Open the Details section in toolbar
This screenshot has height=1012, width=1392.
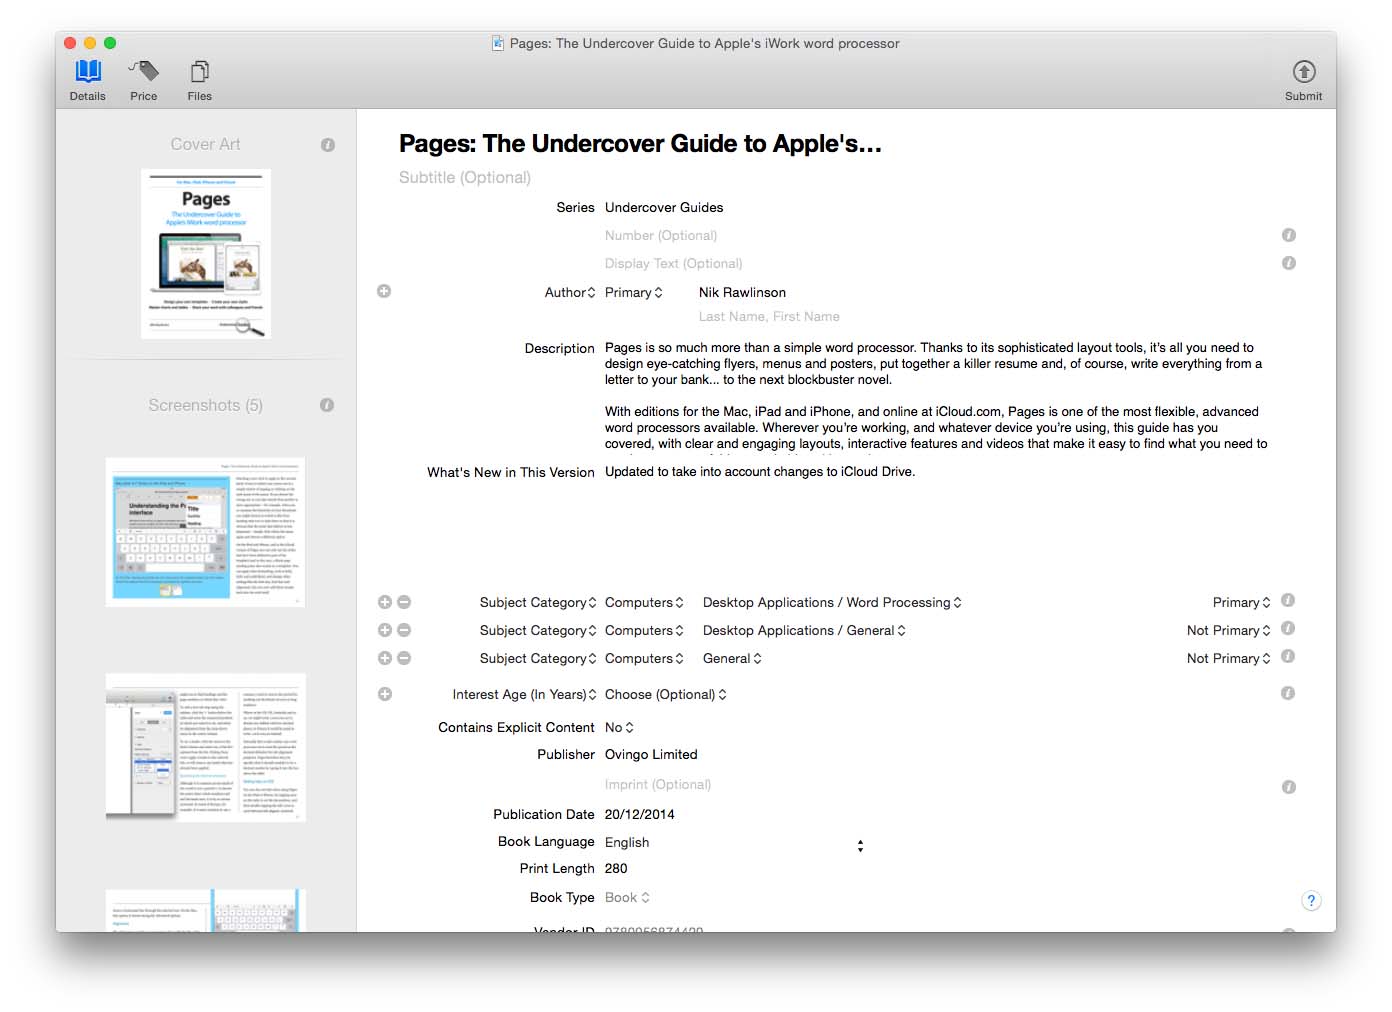coord(88,80)
